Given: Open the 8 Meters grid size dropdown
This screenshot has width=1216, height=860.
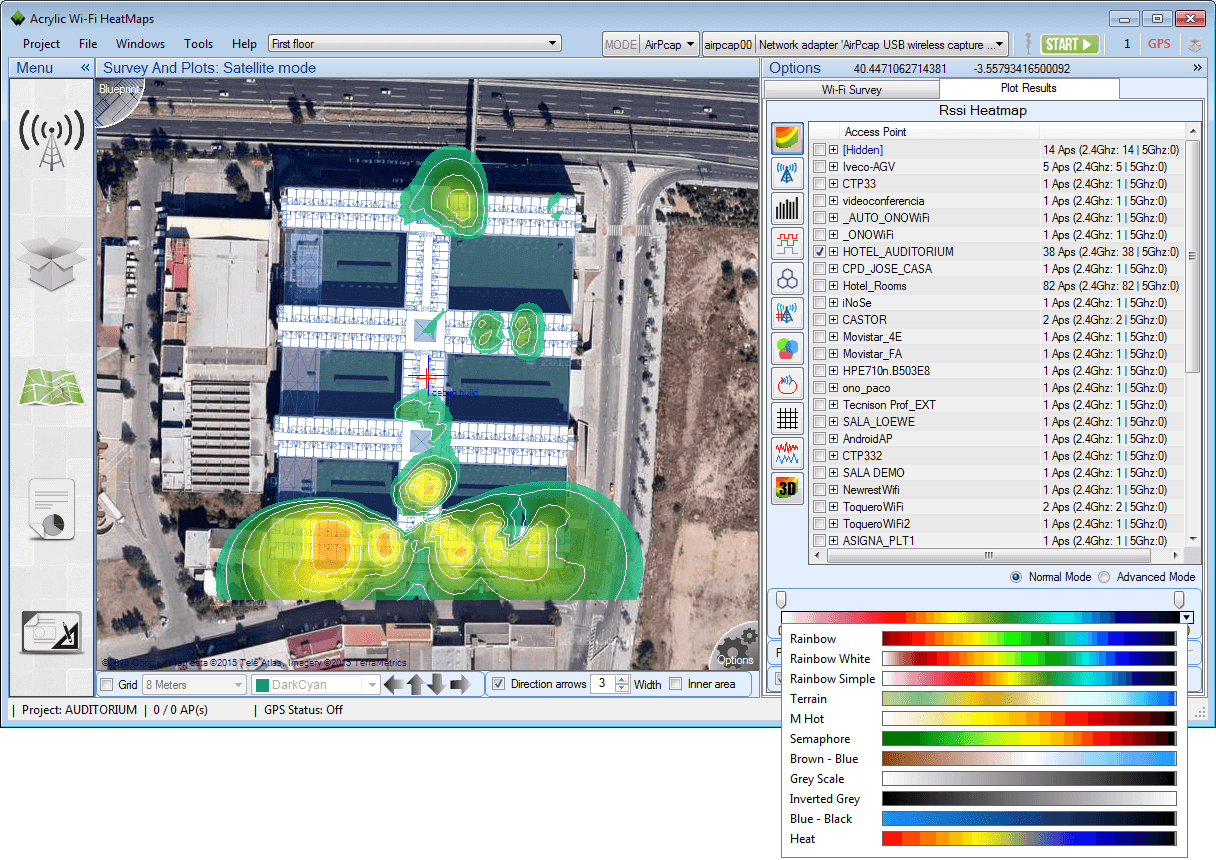Looking at the screenshot, I should point(194,685).
